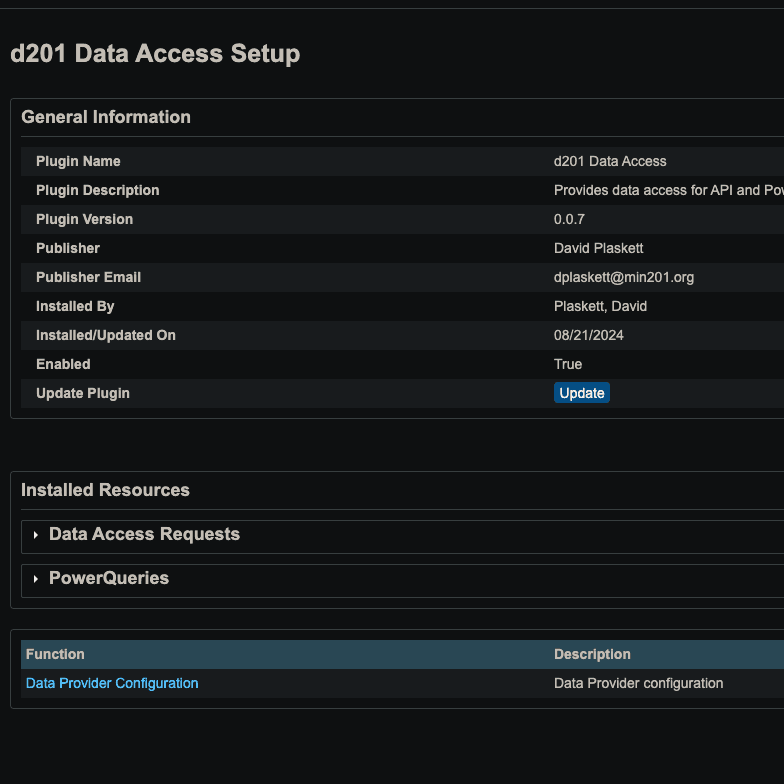Click the d201 Data Access Setup title
The height and width of the screenshot is (784, 784).
[155, 53]
